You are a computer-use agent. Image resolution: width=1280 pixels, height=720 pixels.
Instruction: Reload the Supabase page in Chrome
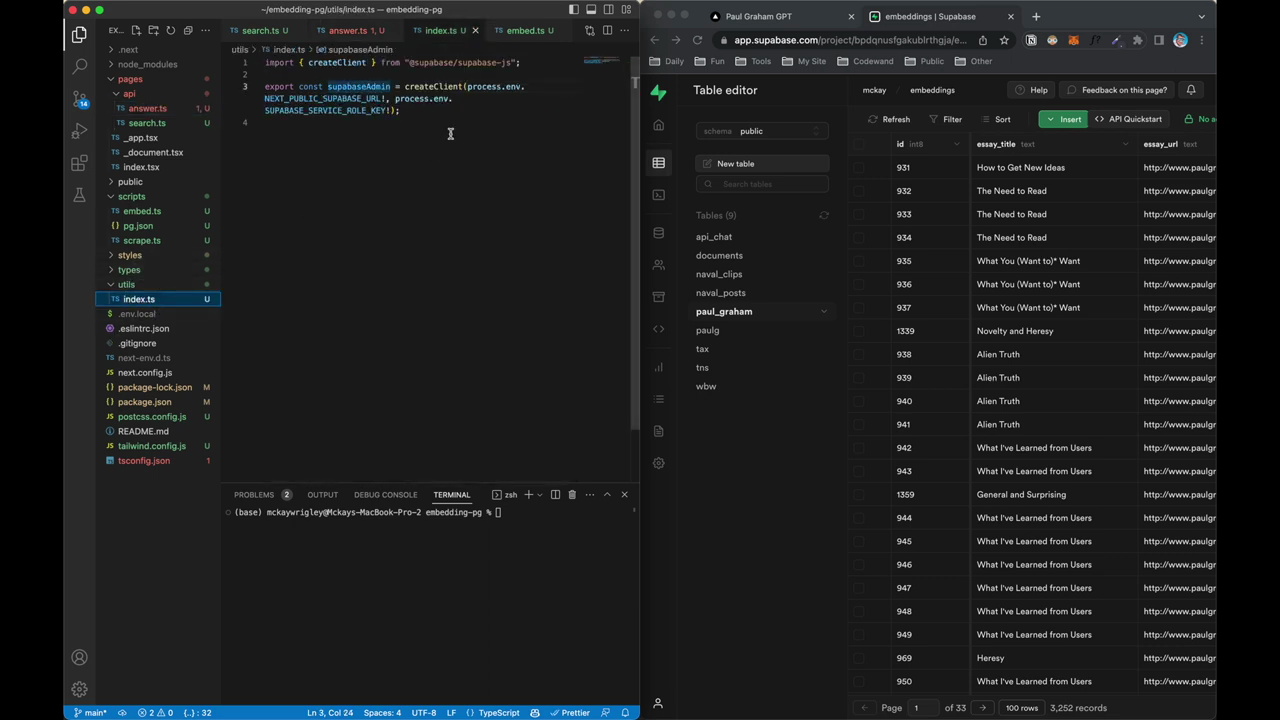point(697,40)
